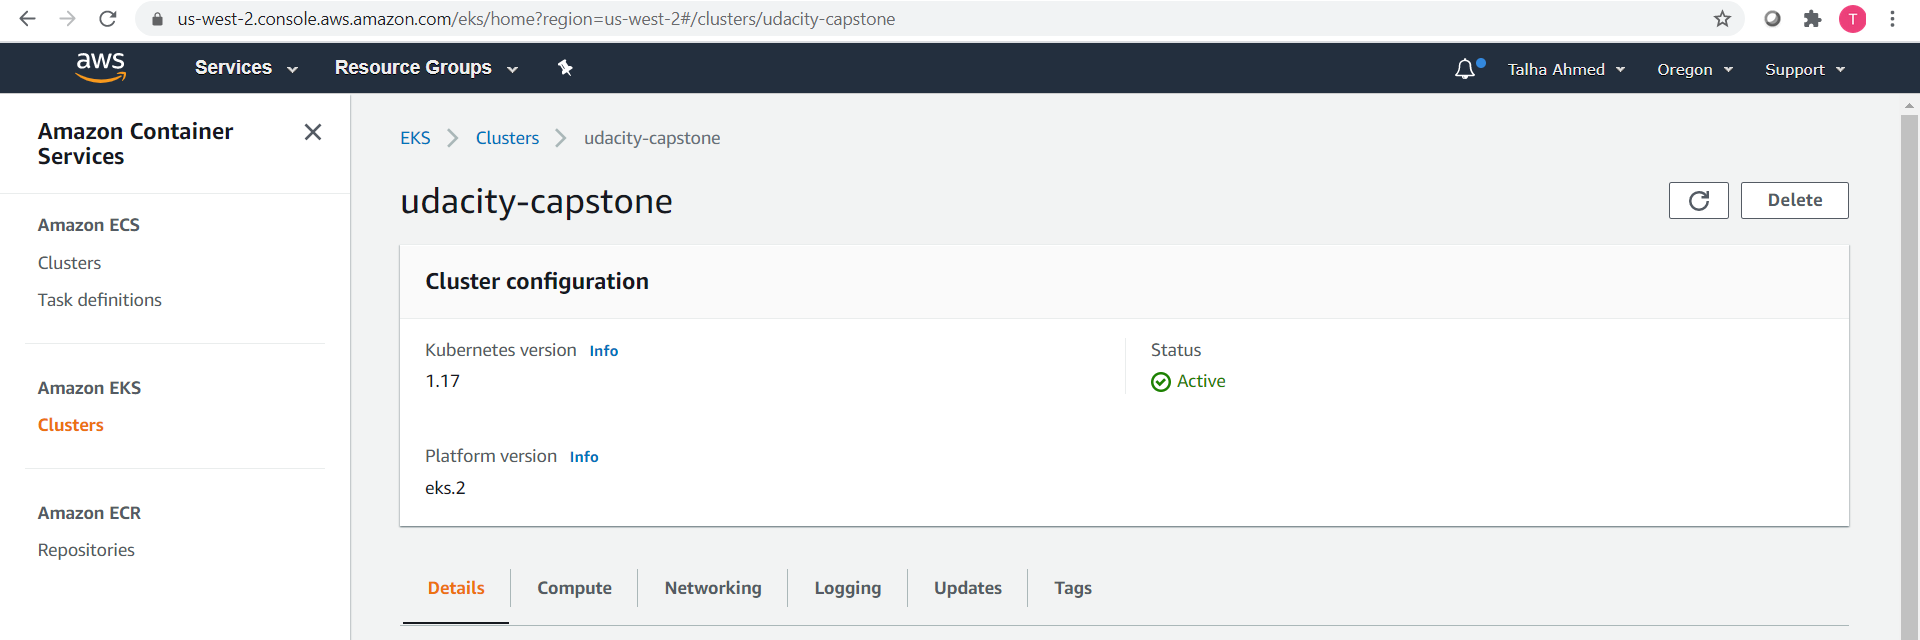Click the Amazon EKS sidebar heading
This screenshot has width=1920, height=640.
coord(89,388)
